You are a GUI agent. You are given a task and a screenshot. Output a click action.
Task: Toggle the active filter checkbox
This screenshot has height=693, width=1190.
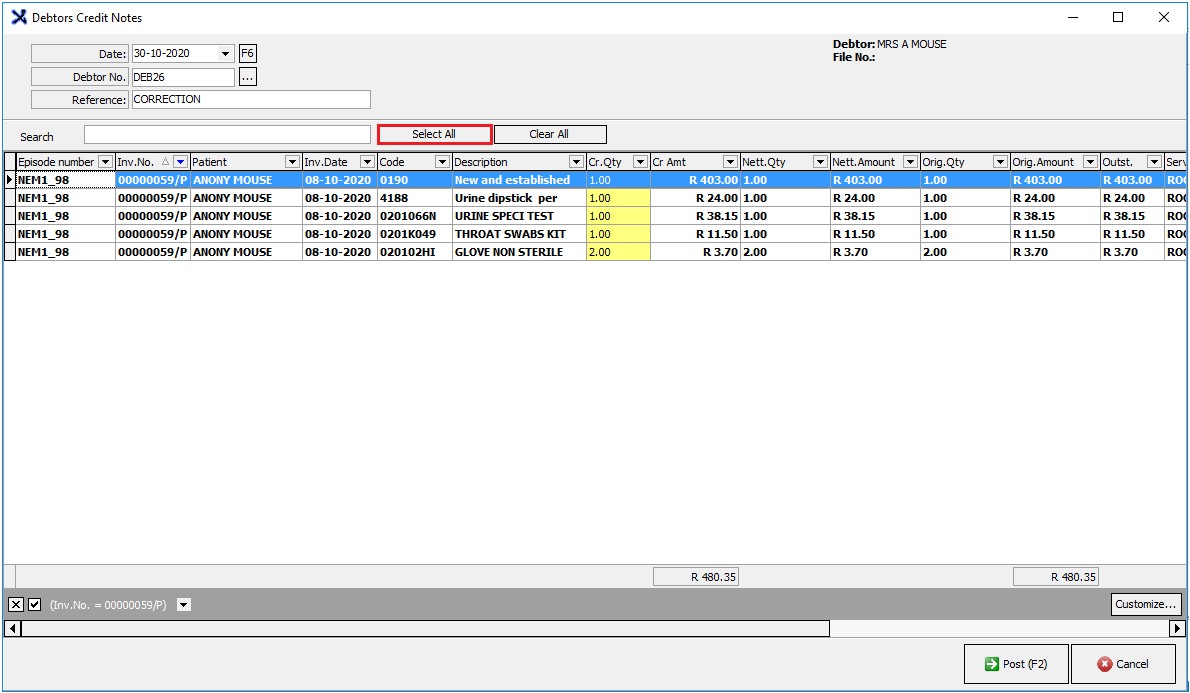(35, 605)
